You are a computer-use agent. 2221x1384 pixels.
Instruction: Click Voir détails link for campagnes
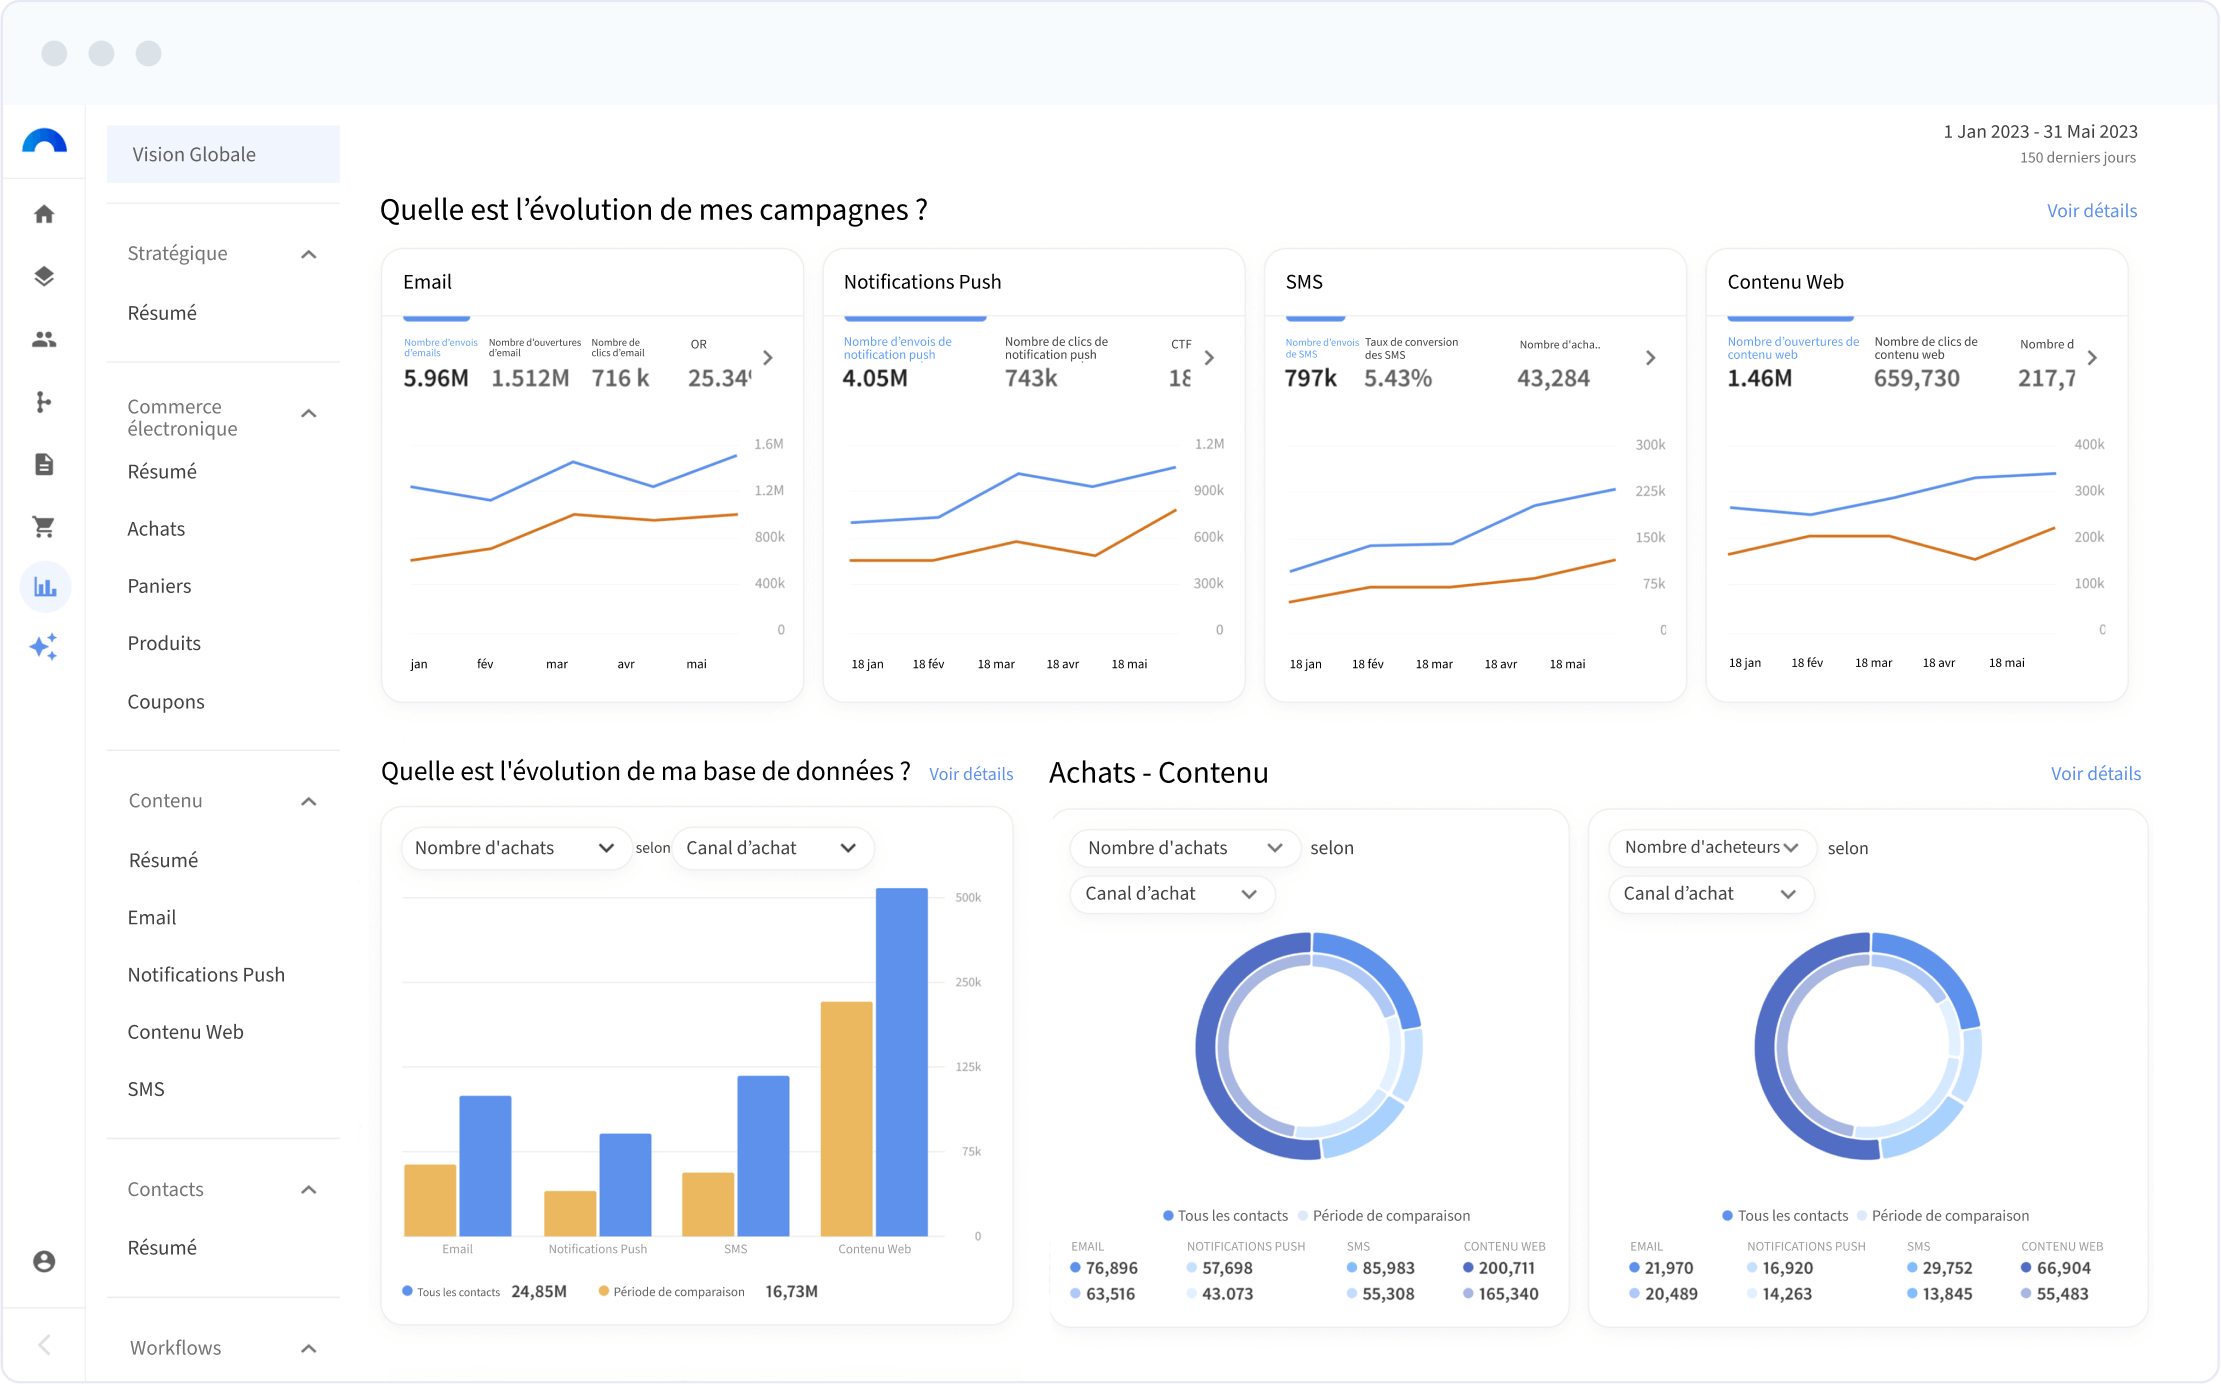click(x=2091, y=211)
